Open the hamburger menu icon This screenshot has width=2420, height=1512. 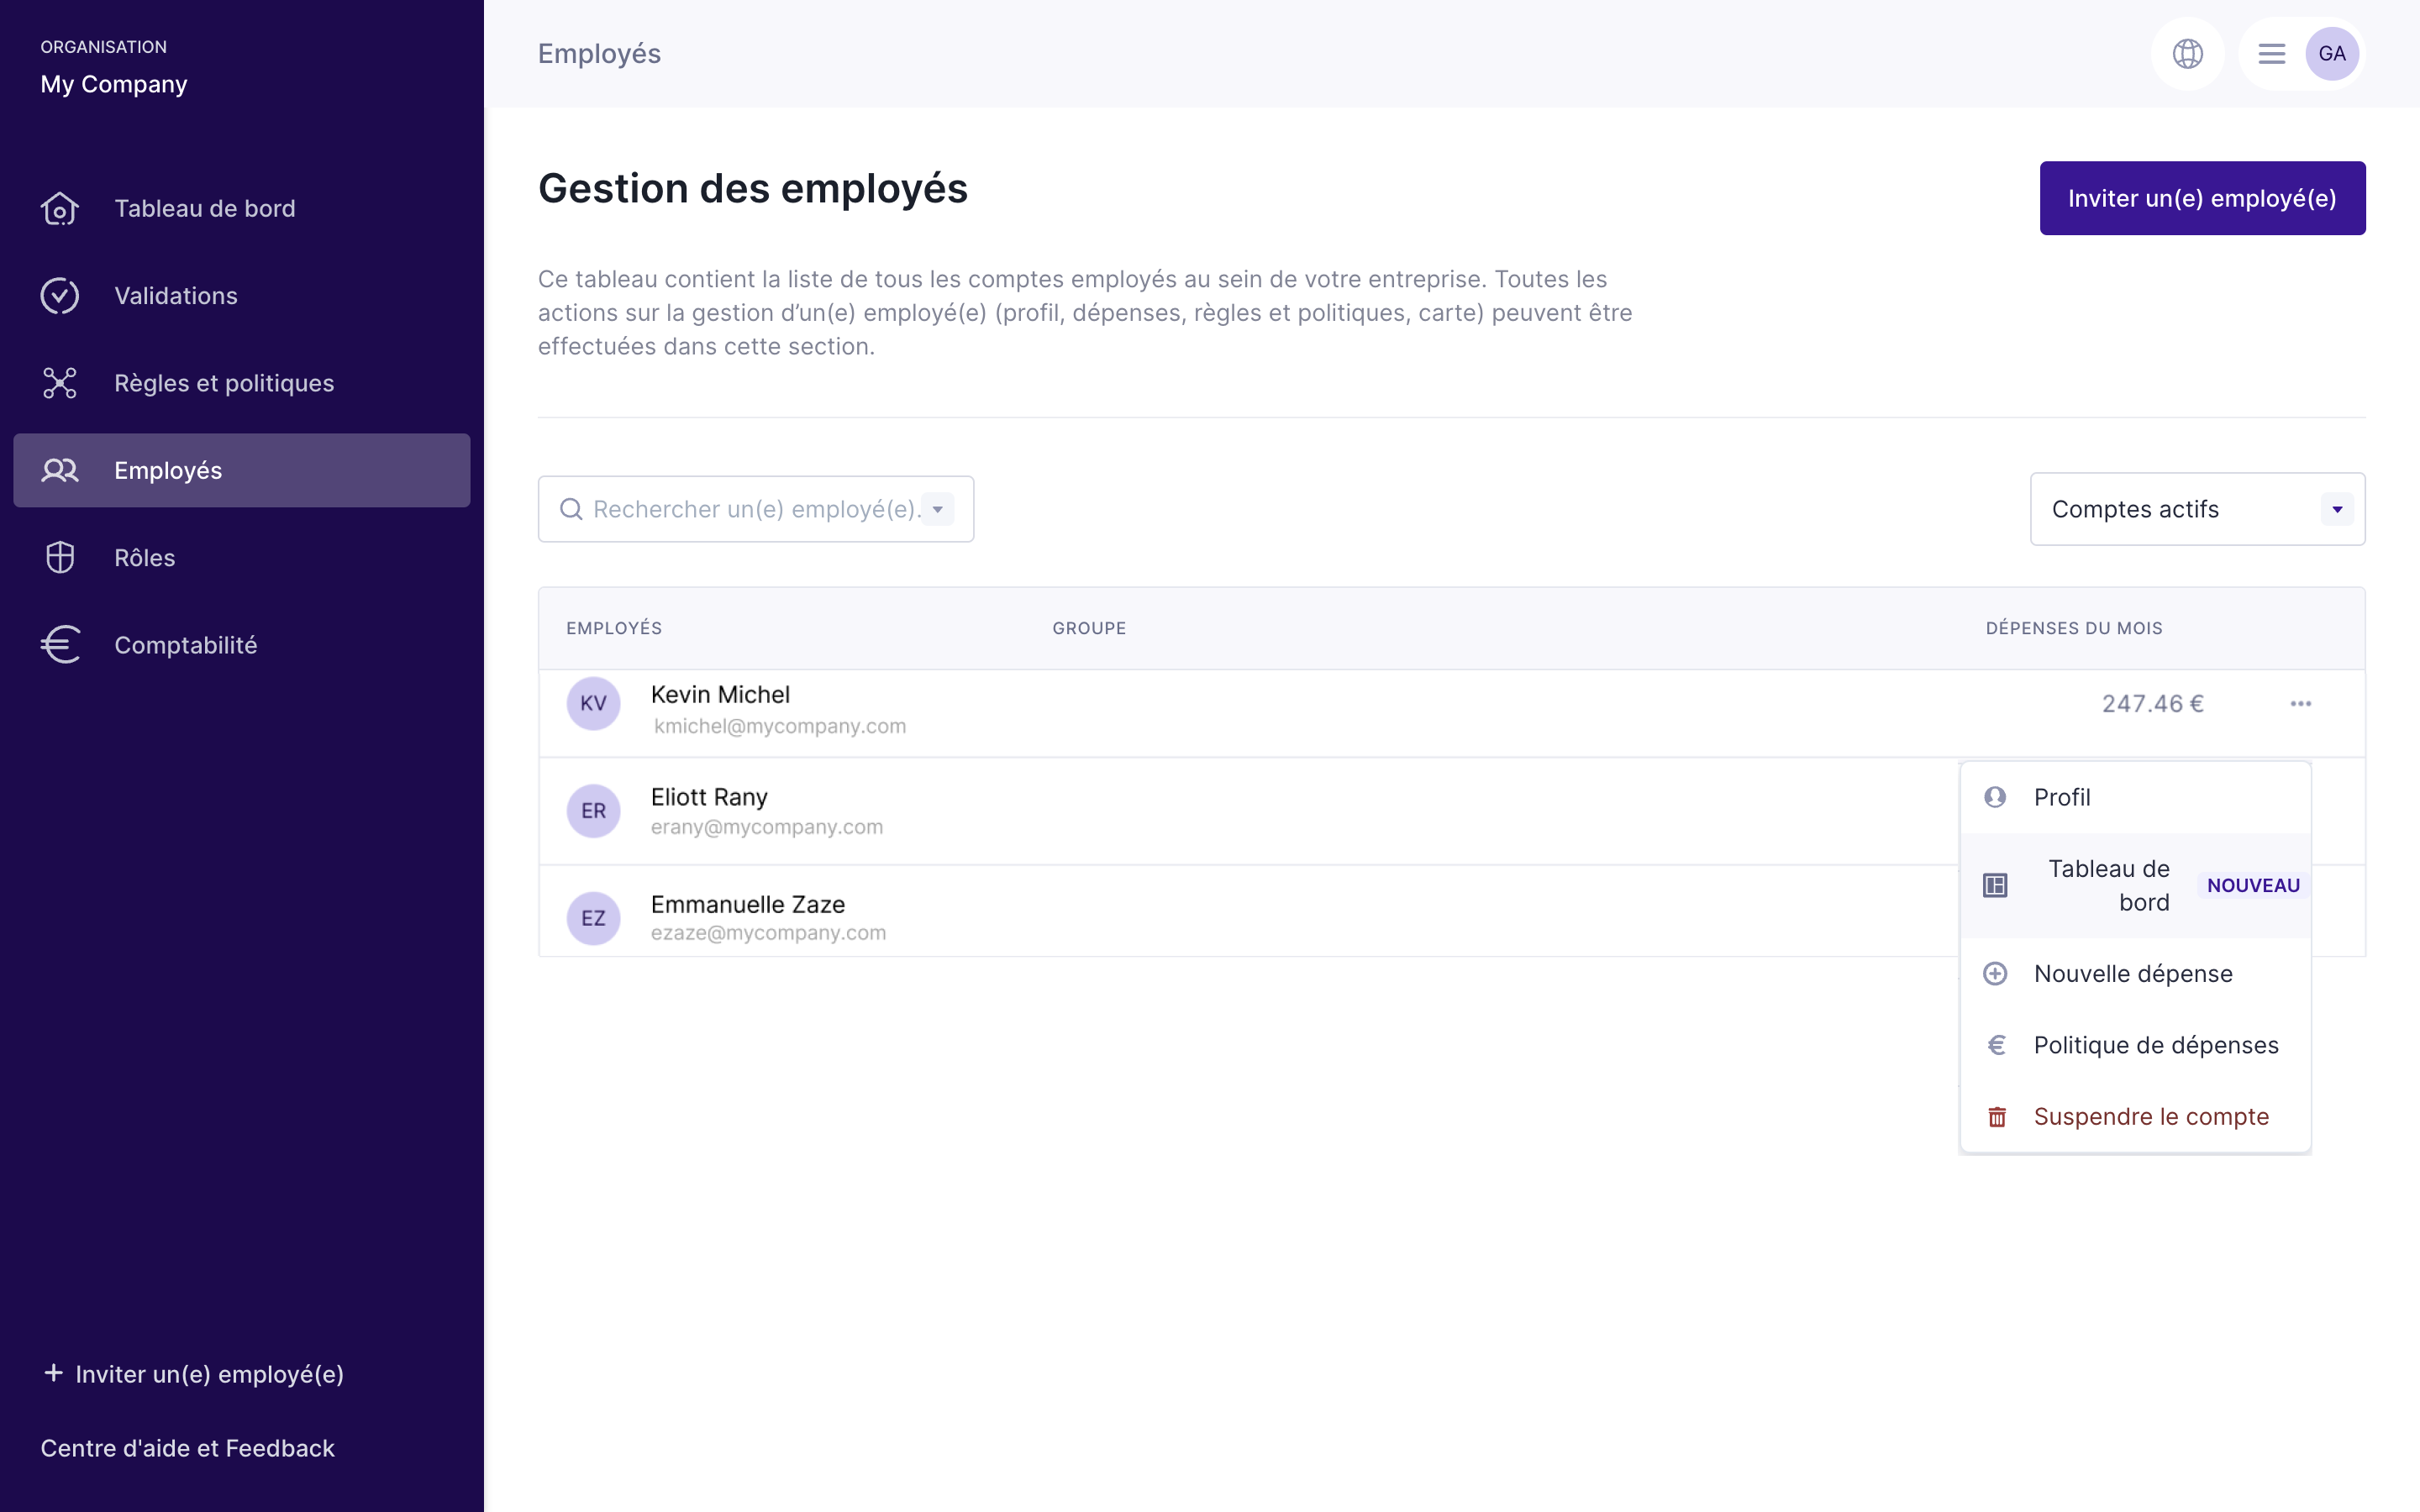click(x=2271, y=54)
